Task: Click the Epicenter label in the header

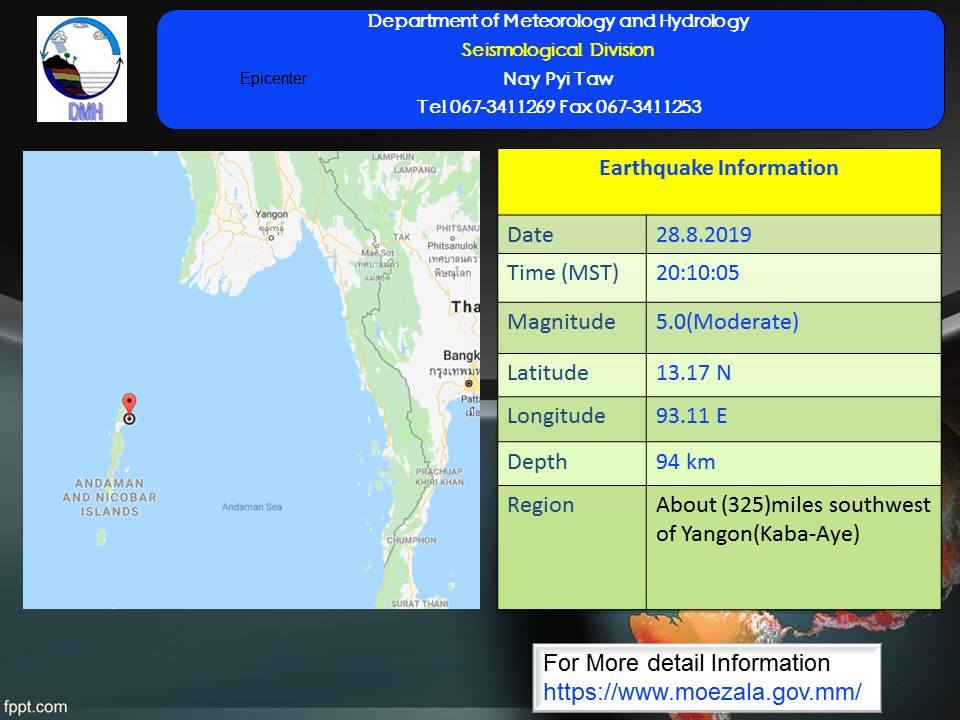Action: tap(274, 79)
